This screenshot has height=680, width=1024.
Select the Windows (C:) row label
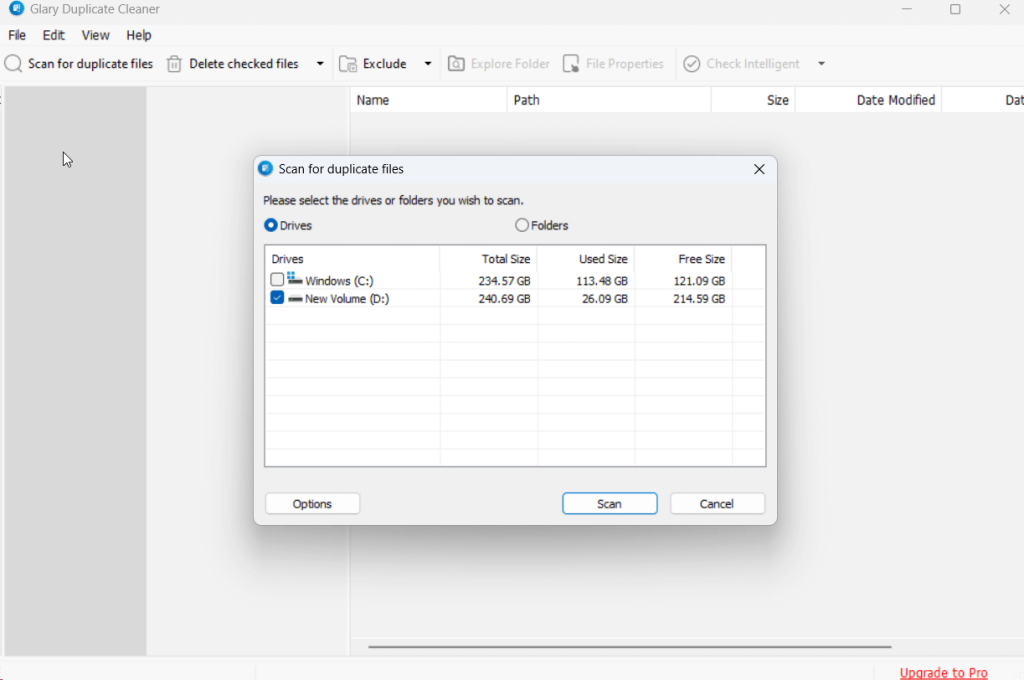[339, 281]
